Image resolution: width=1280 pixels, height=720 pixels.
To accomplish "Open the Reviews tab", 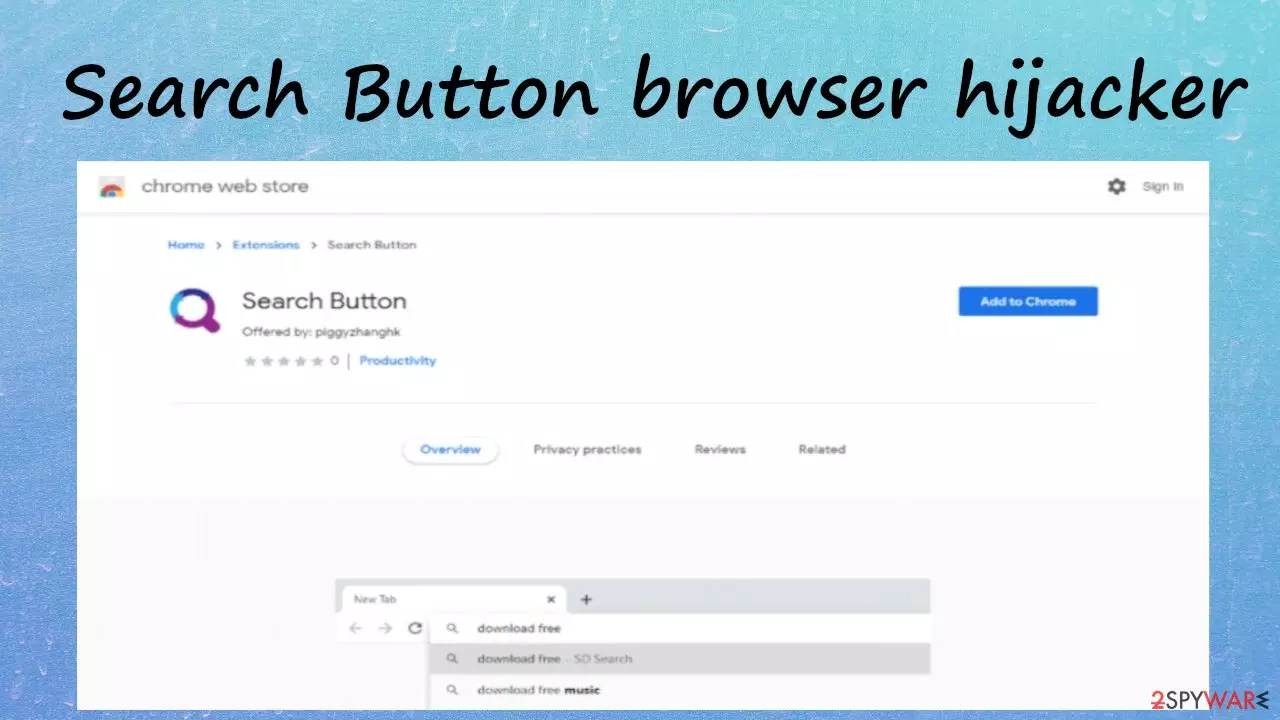I will coord(720,450).
